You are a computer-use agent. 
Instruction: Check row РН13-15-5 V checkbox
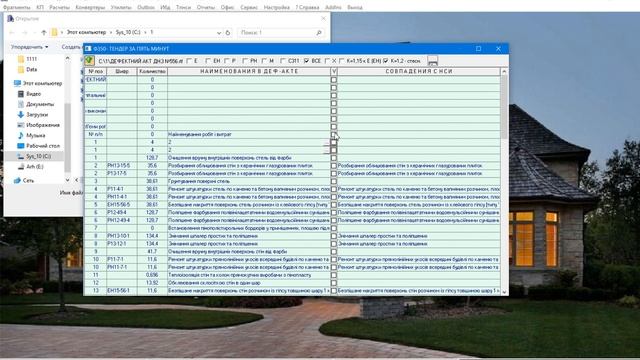tap(334, 166)
